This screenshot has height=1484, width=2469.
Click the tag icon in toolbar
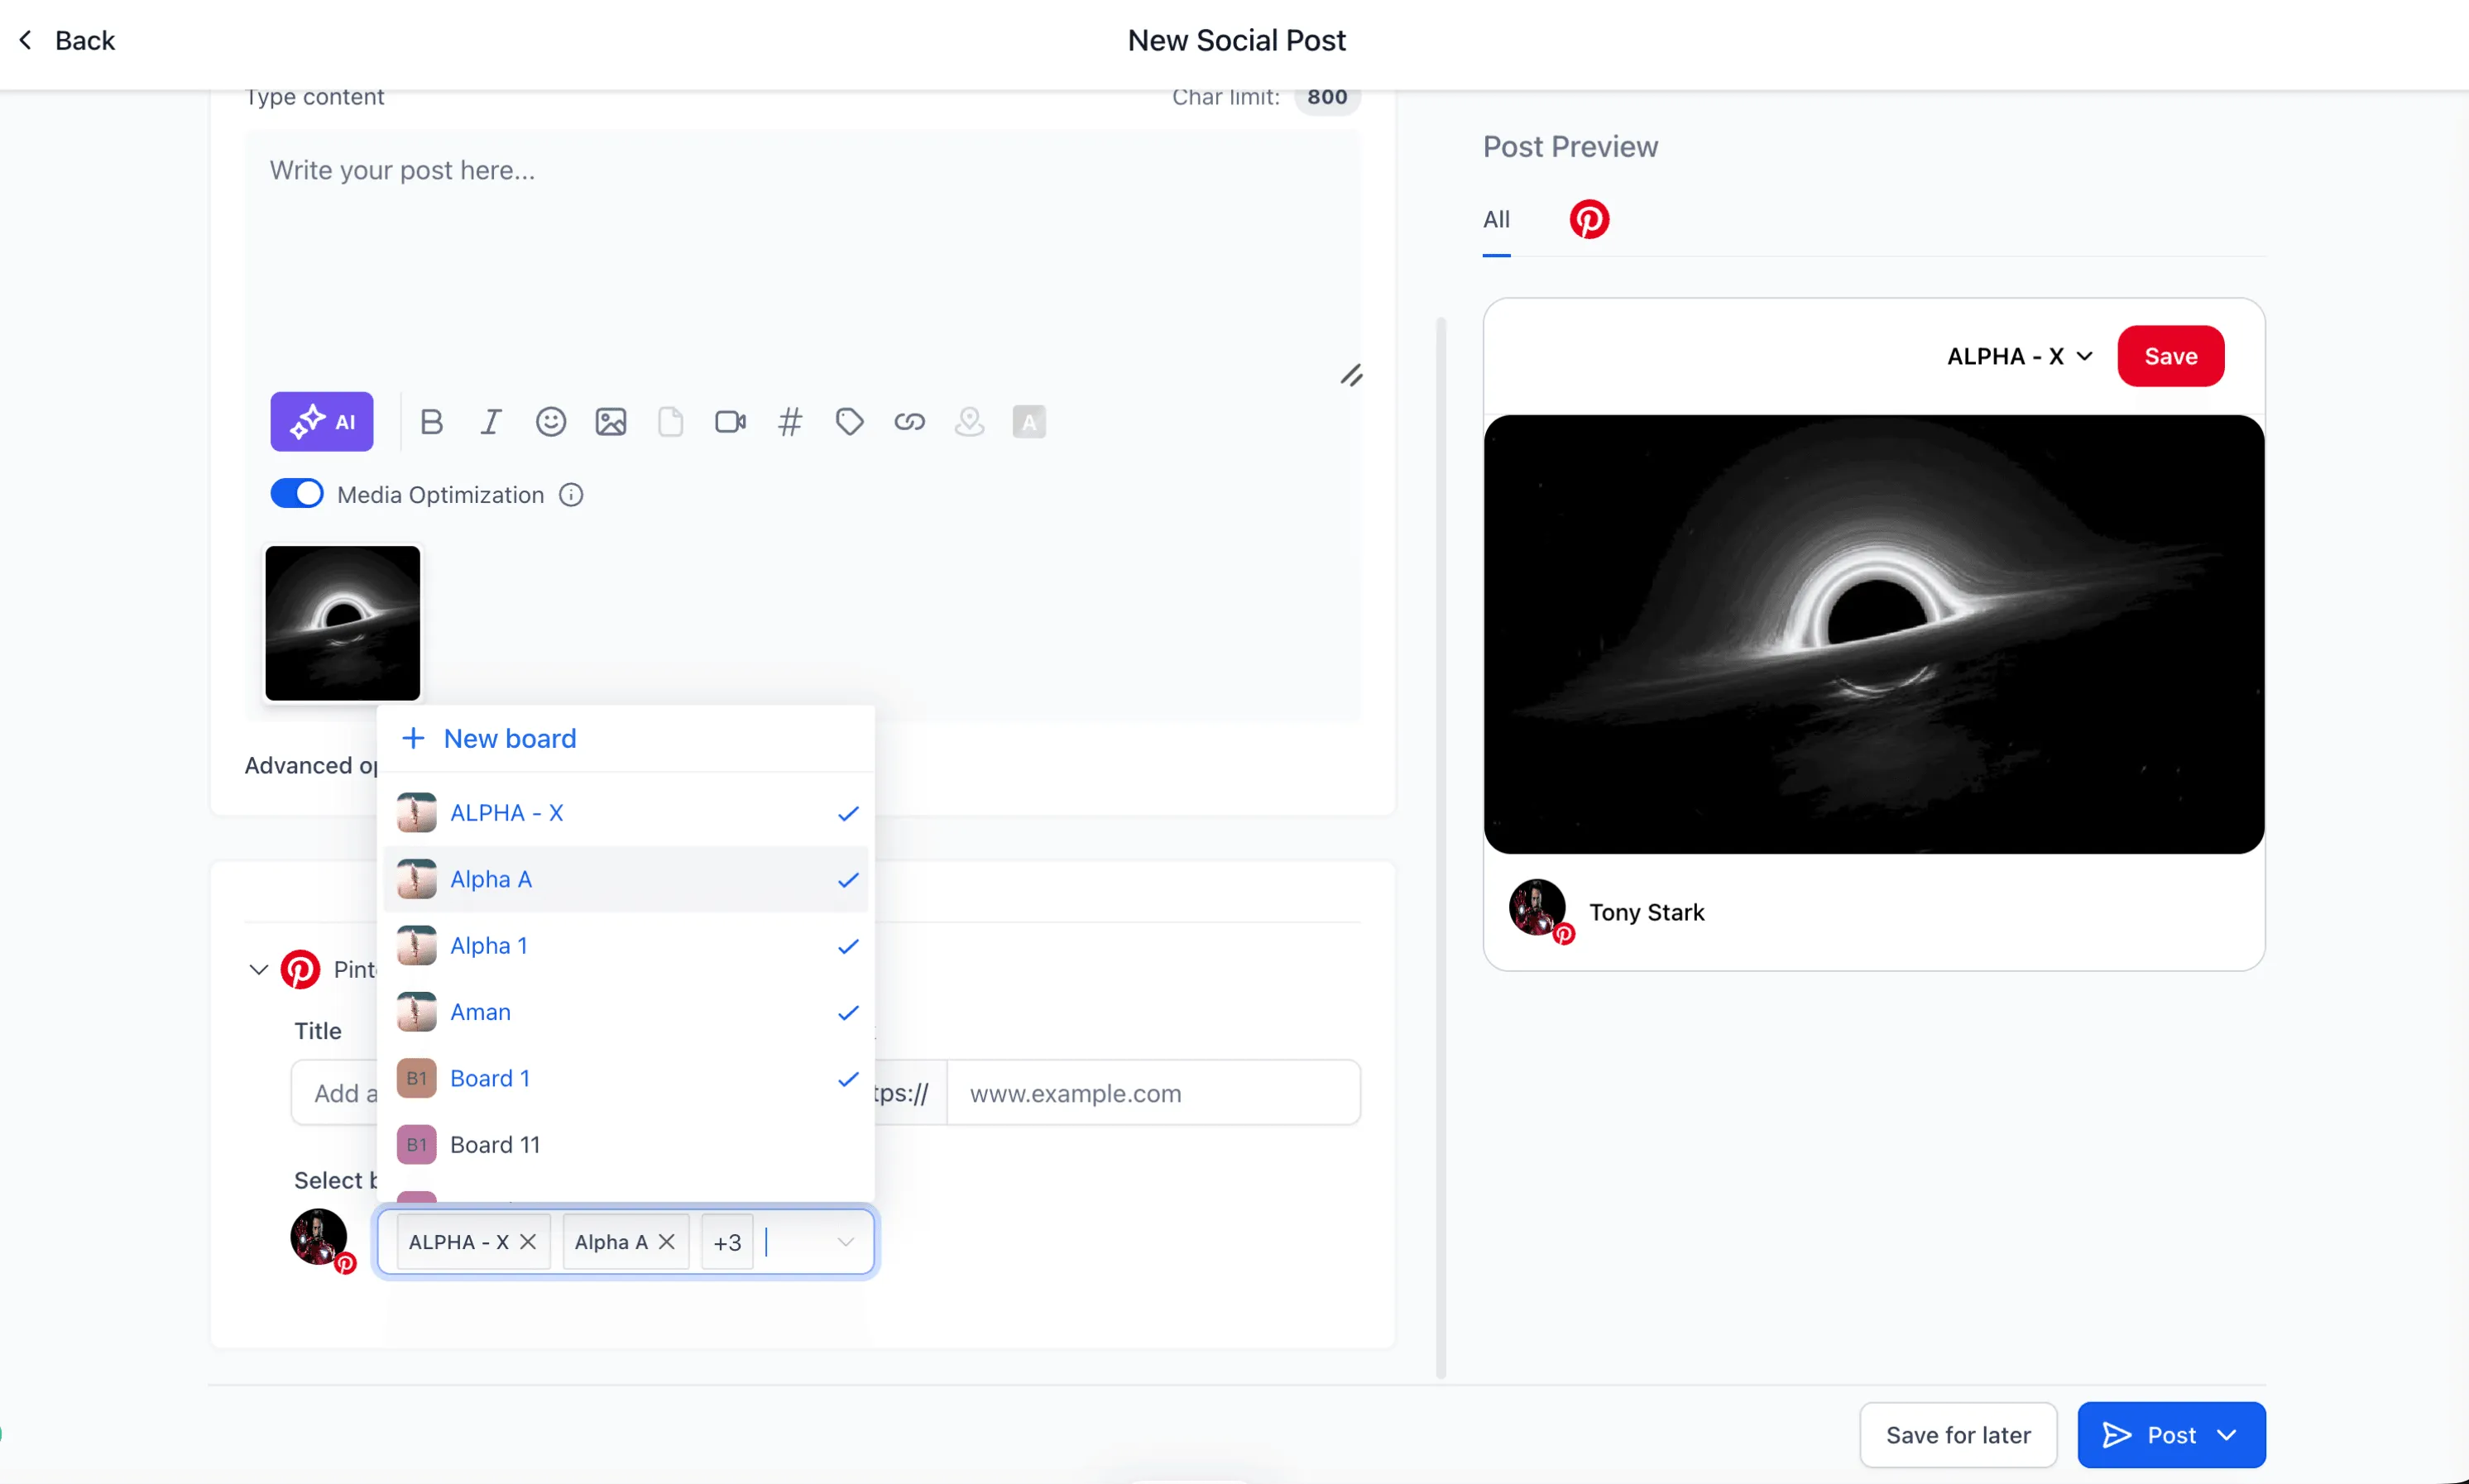click(849, 422)
